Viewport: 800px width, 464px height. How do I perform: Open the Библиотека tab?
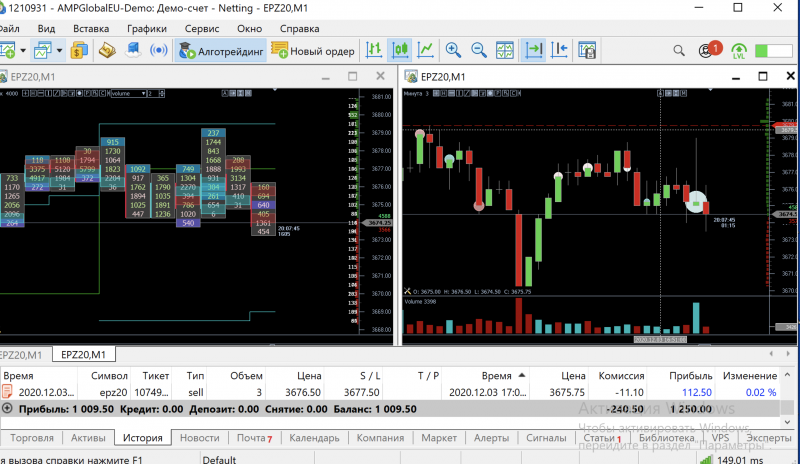[667, 438]
